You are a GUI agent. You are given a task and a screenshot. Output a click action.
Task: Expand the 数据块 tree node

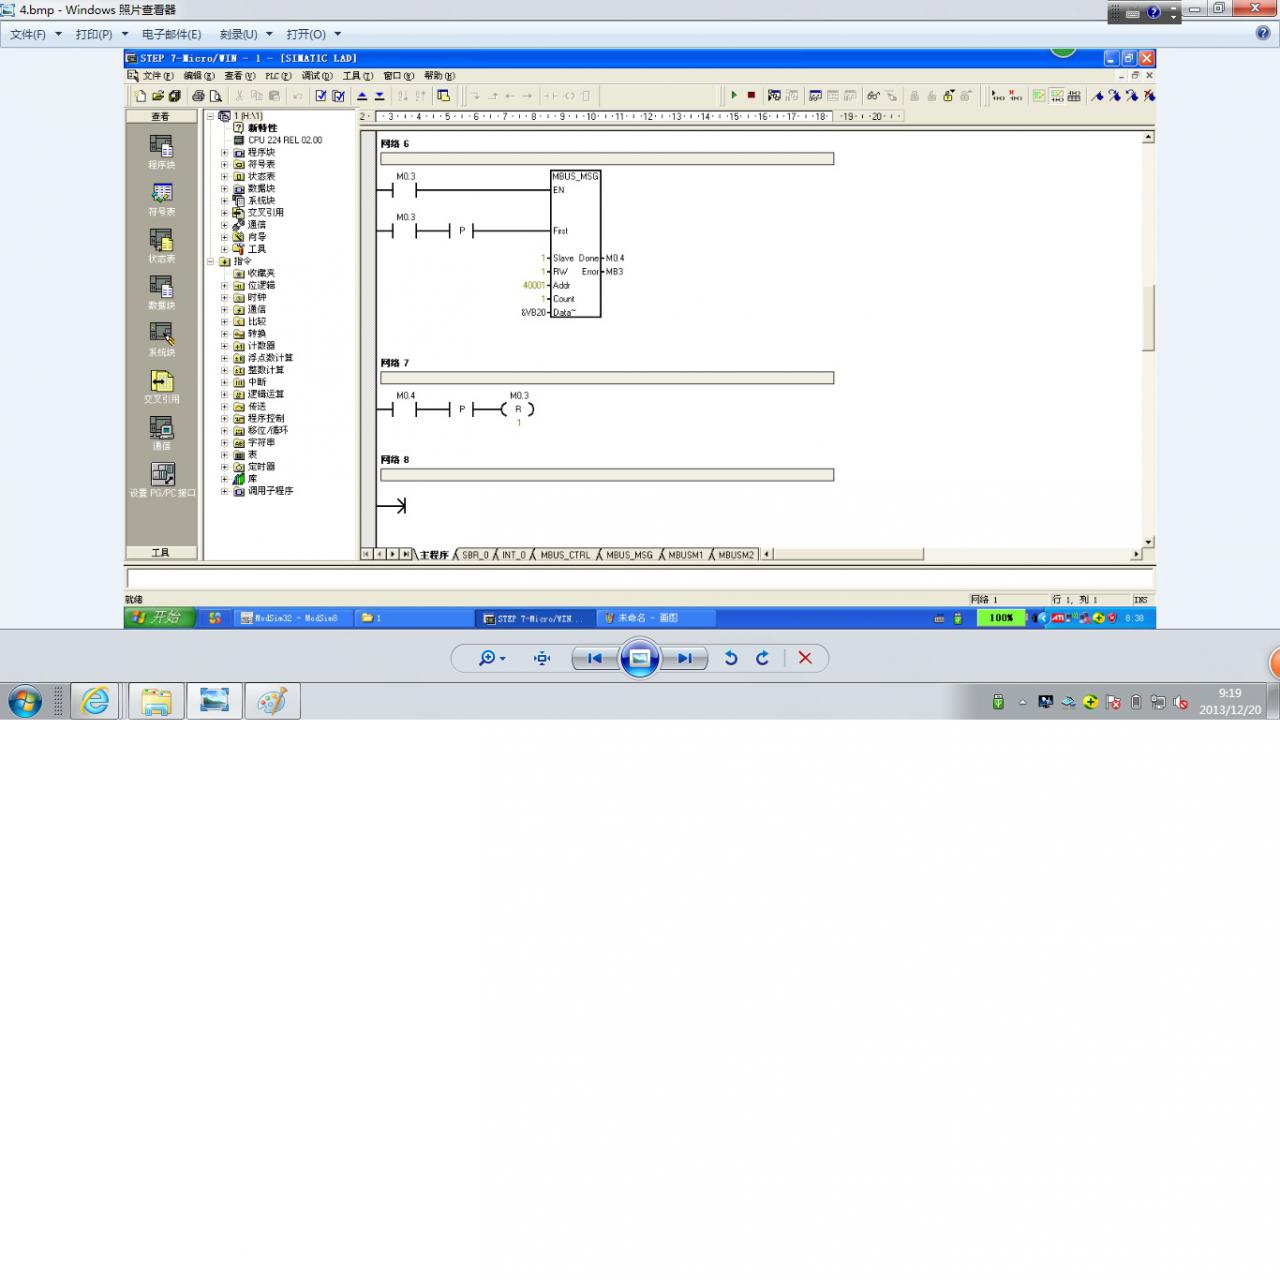[224, 188]
